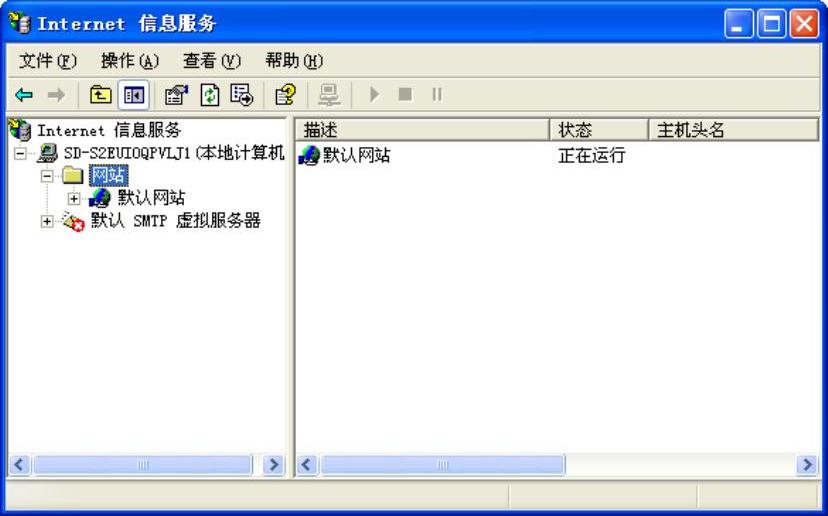Click the left pane scroll right arrow
This screenshot has height=516, width=828.
274,465
